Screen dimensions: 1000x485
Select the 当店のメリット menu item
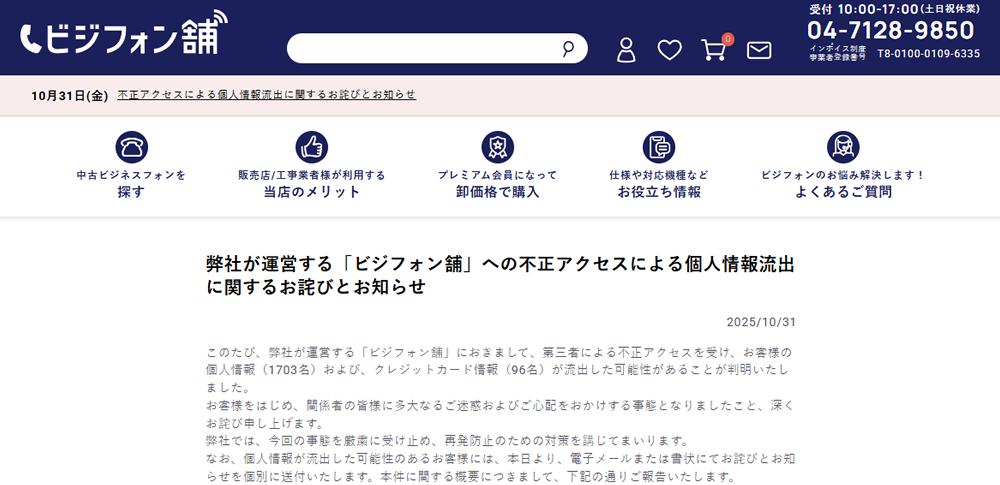click(x=311, y=191)
